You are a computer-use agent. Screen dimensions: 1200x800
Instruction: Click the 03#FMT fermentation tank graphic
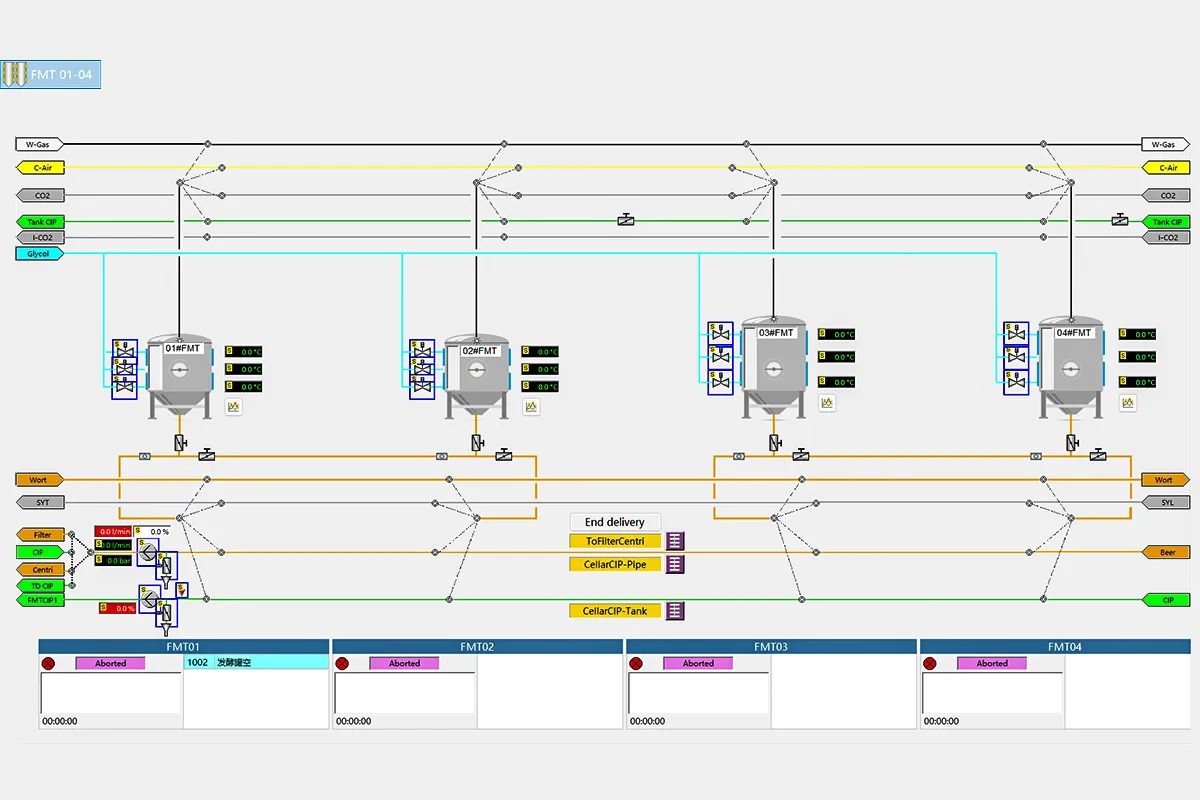tap(775, 368)
